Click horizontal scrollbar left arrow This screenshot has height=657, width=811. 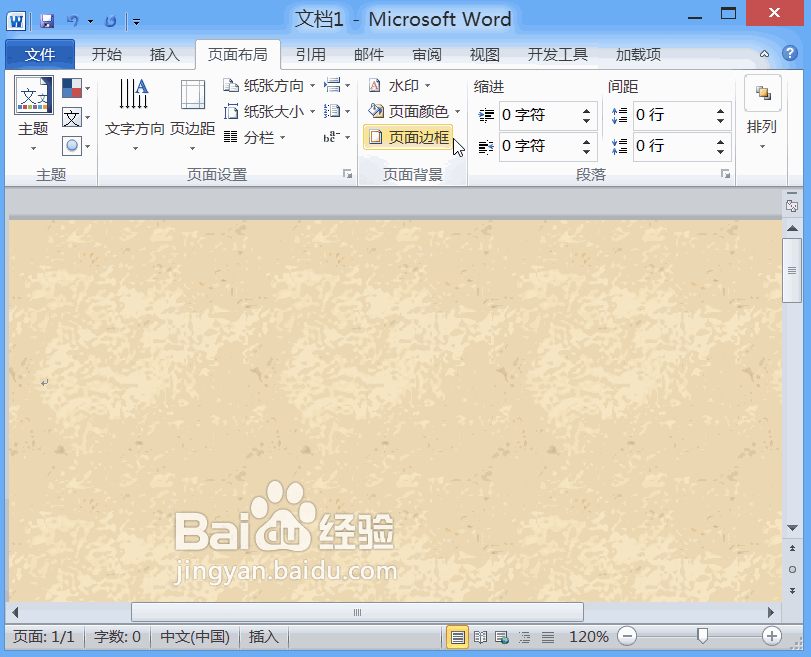(x=15, y=613)
